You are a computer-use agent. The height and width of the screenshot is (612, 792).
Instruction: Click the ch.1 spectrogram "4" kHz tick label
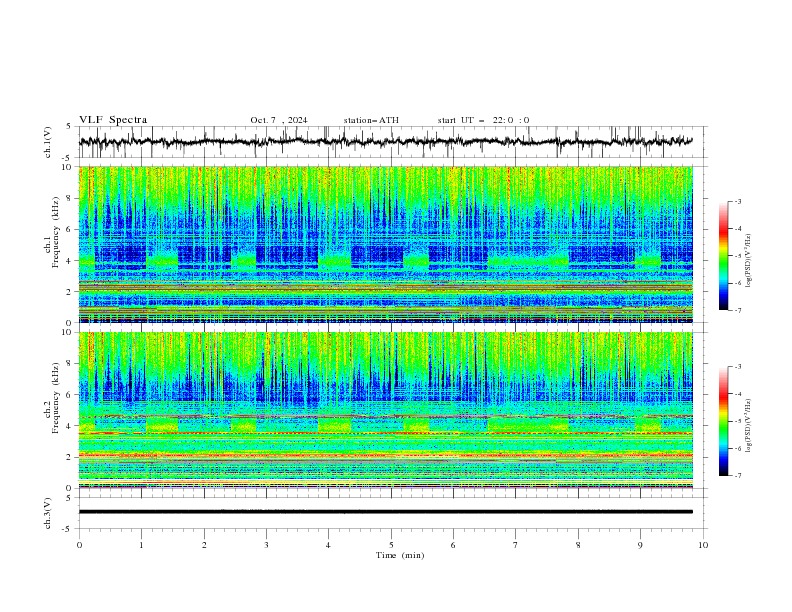(x=70, y=261)
